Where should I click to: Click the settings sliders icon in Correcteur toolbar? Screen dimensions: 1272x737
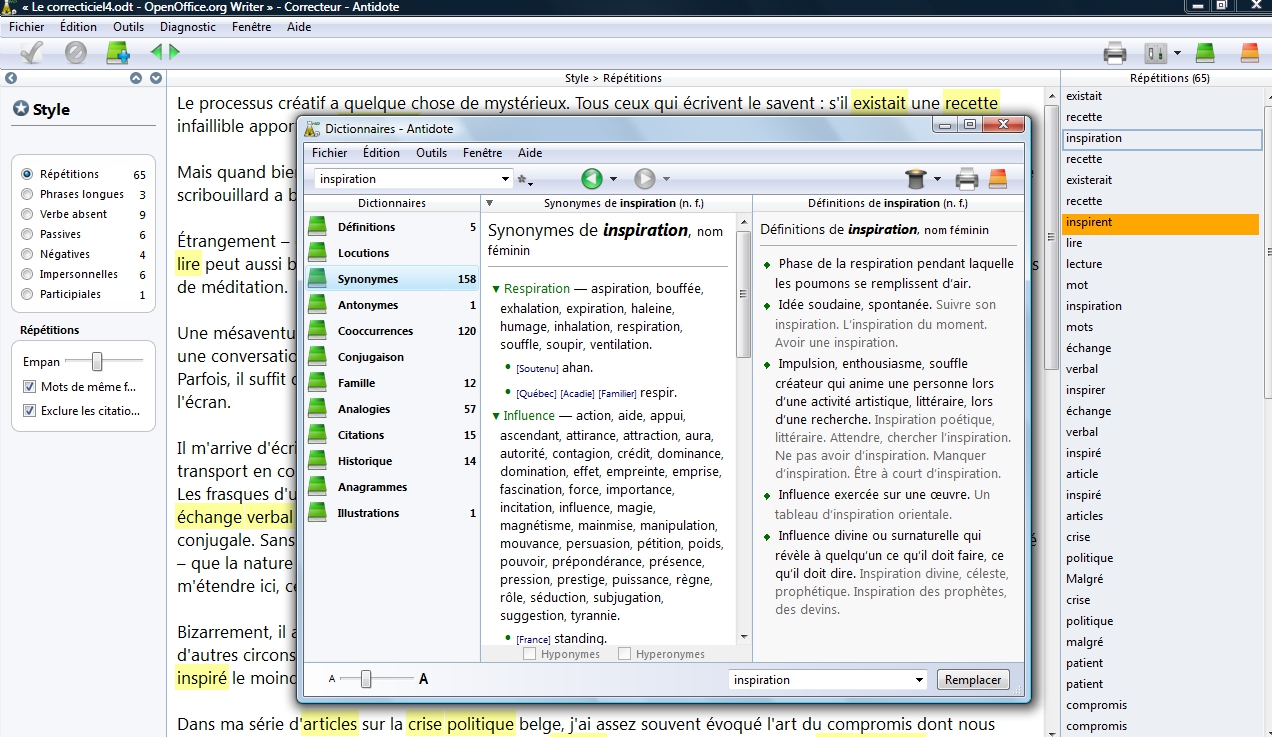click(x=1156, y=53)
